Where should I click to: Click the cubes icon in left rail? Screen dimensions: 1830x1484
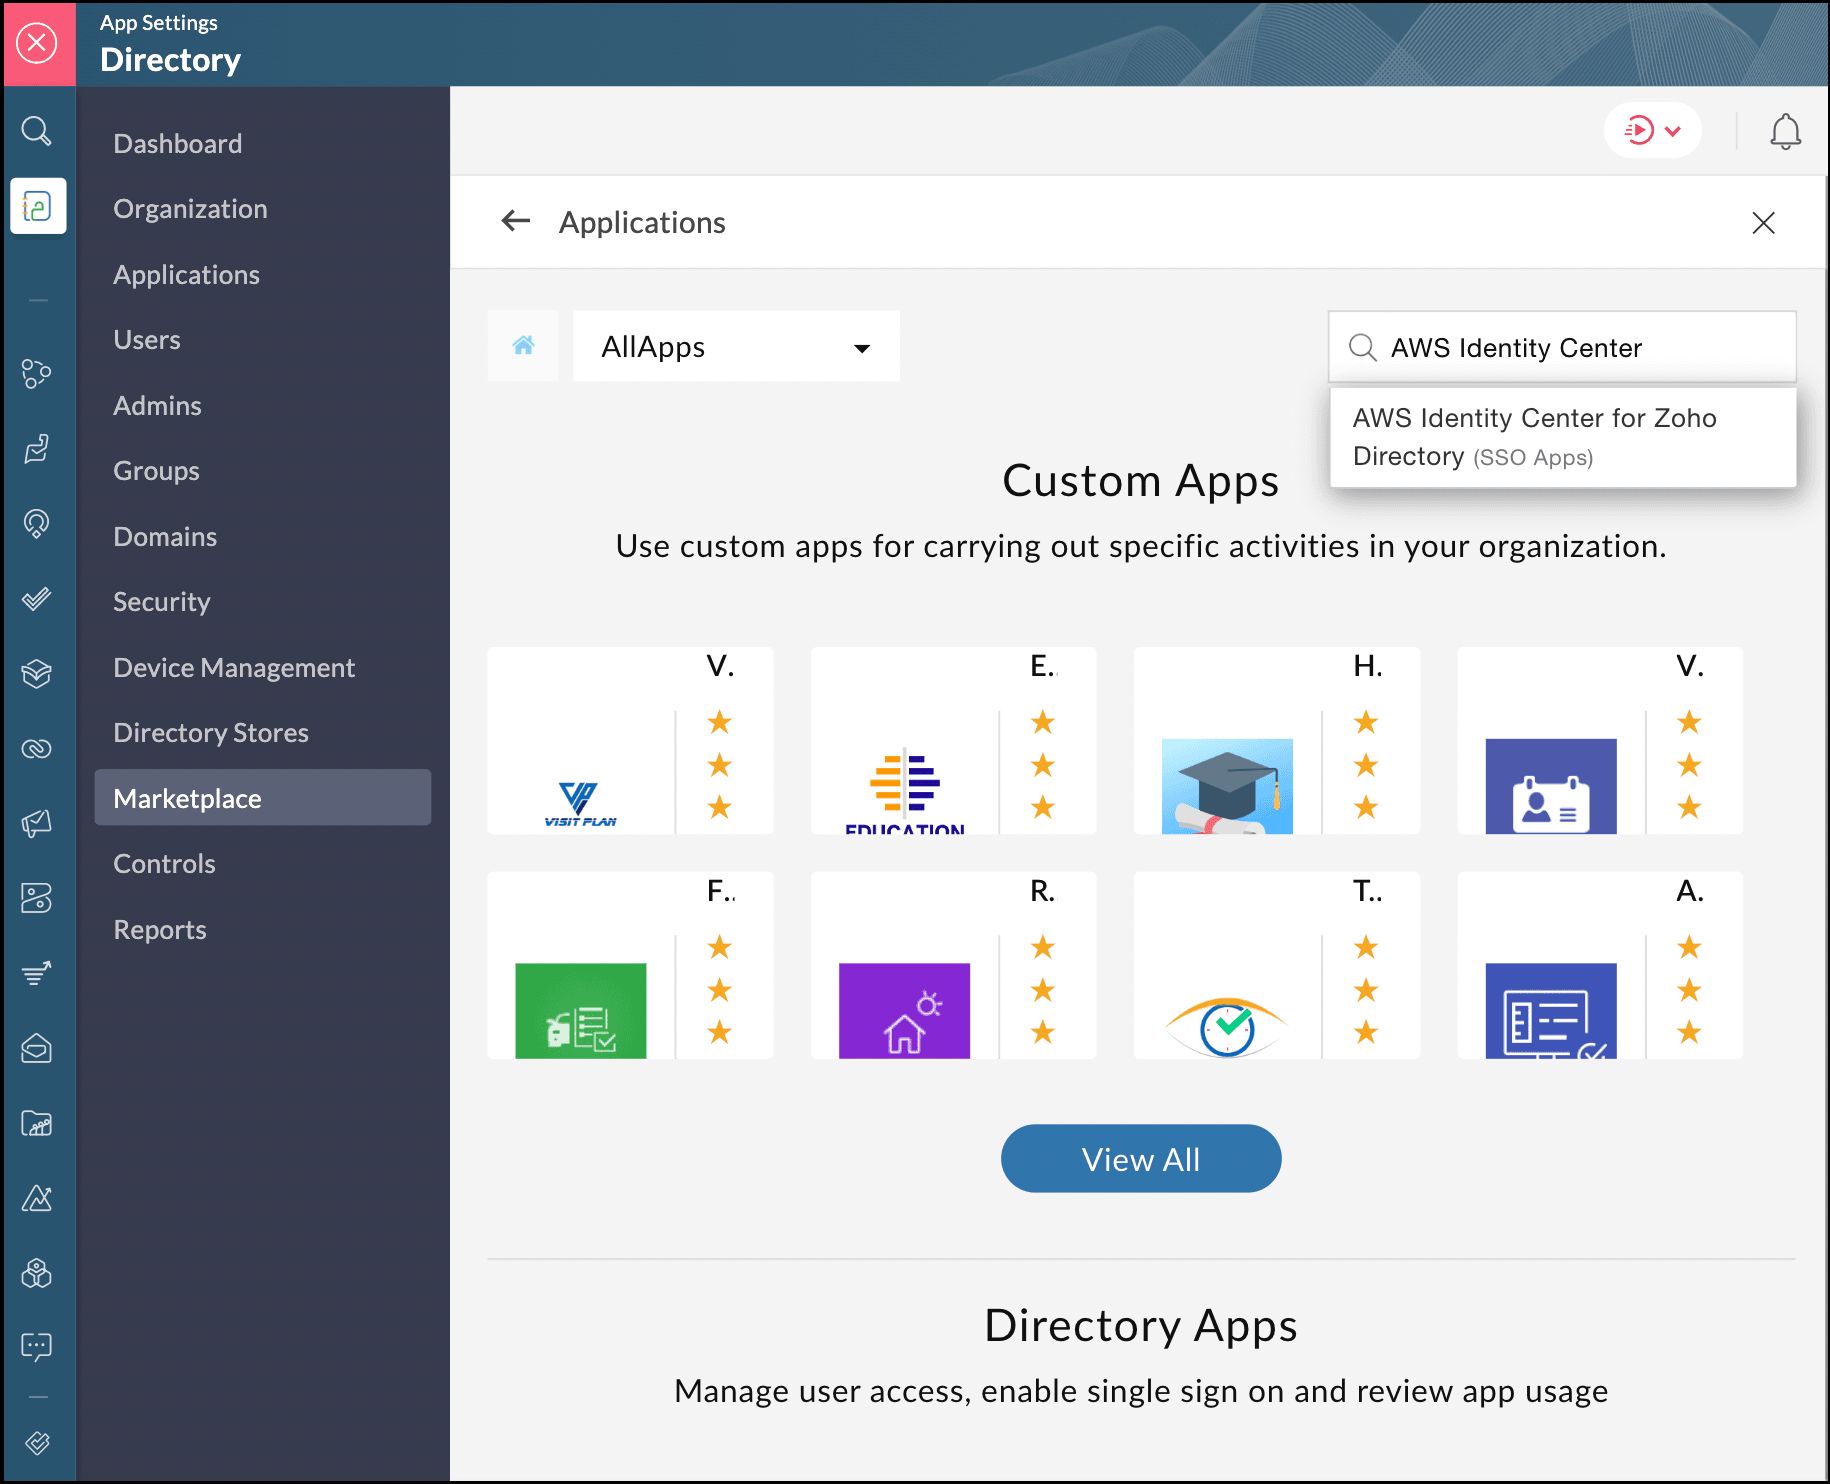point(37,1273)
